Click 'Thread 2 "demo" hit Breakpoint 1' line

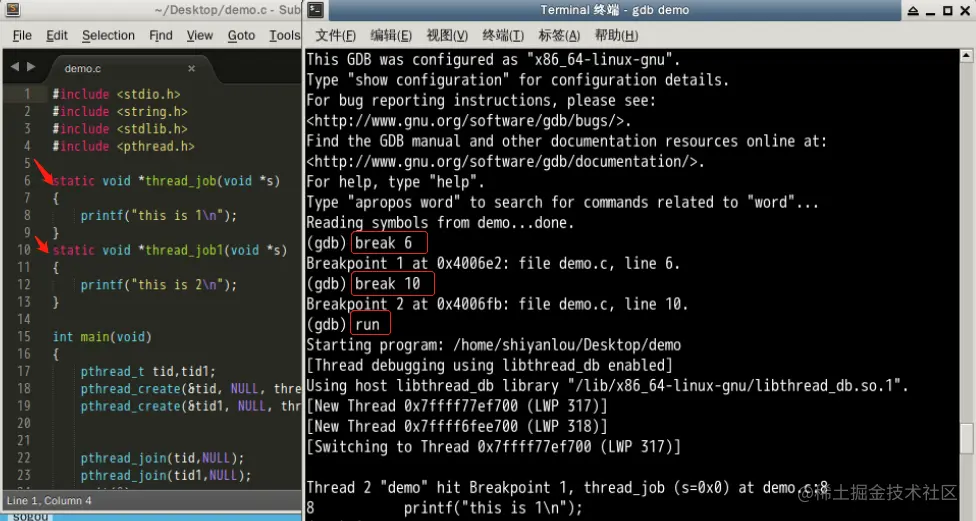[x=567, y=487]
